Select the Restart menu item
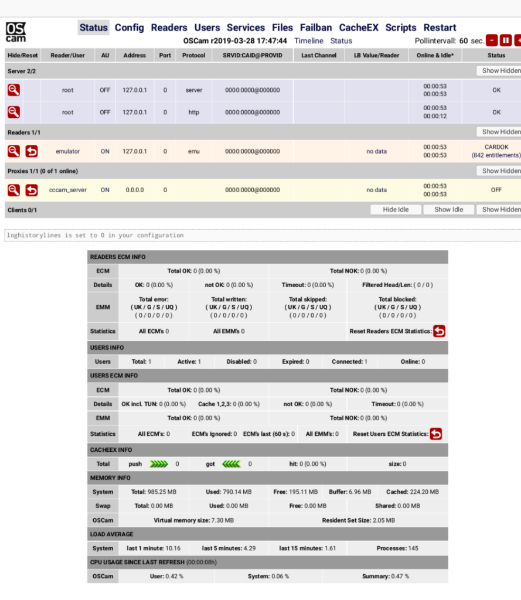The image size is (521, 600). [440, 28]
